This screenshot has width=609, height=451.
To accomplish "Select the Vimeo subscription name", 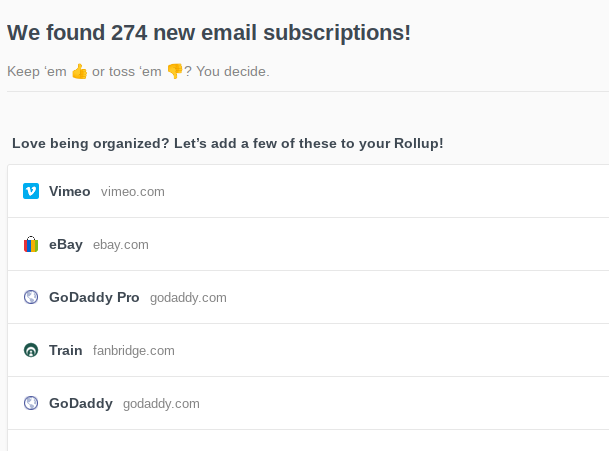I will [70, 191].
